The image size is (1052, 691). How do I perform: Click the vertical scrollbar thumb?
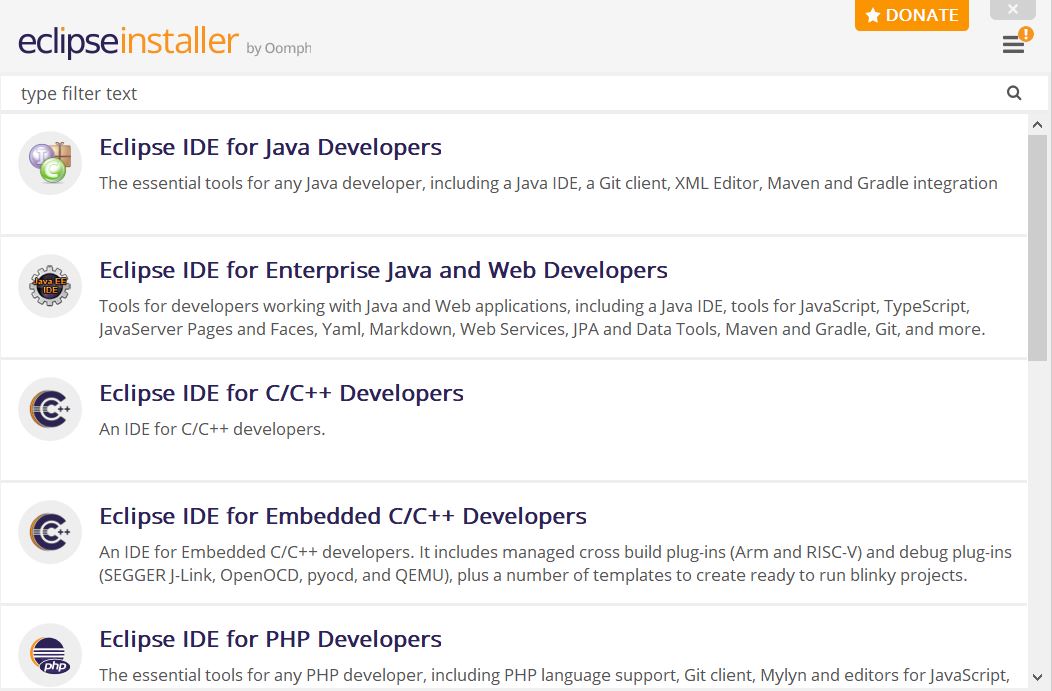[1037, 248]
